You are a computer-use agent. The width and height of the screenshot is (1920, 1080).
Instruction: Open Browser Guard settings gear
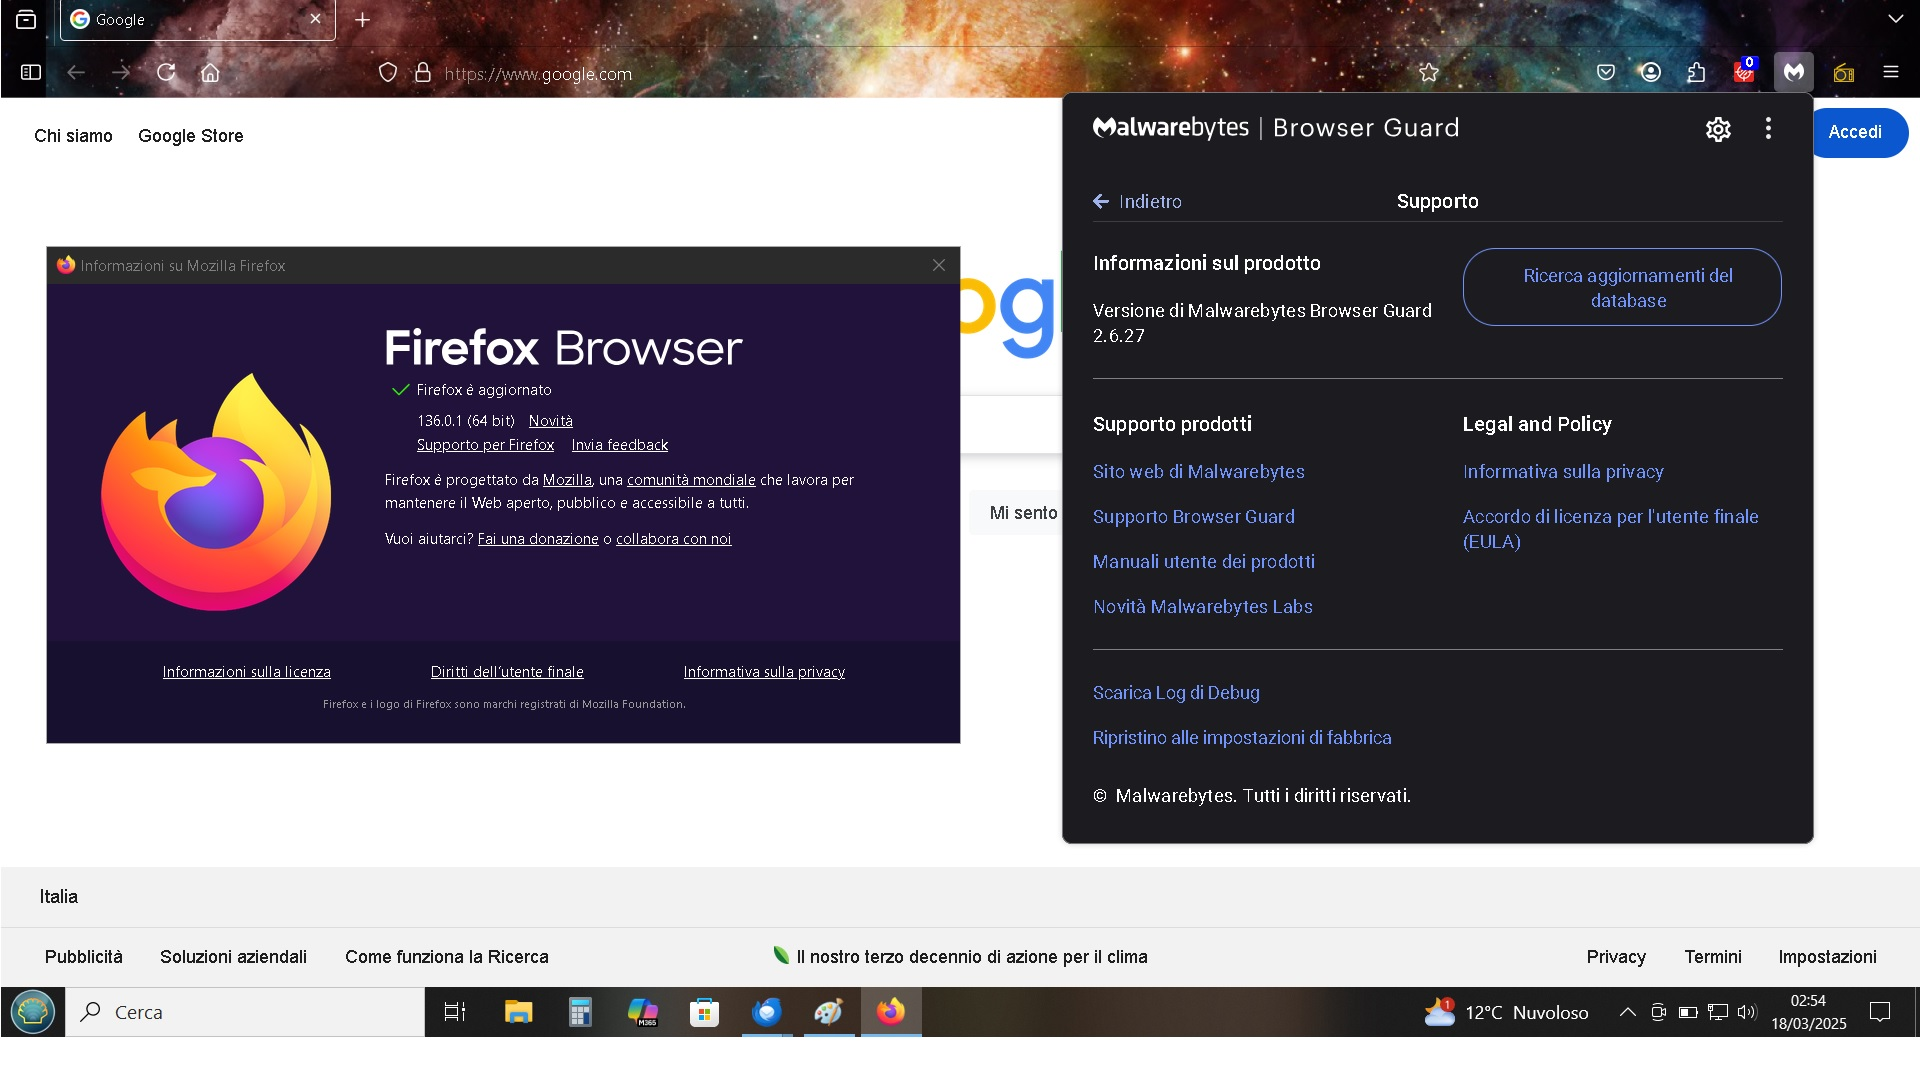1718,129
